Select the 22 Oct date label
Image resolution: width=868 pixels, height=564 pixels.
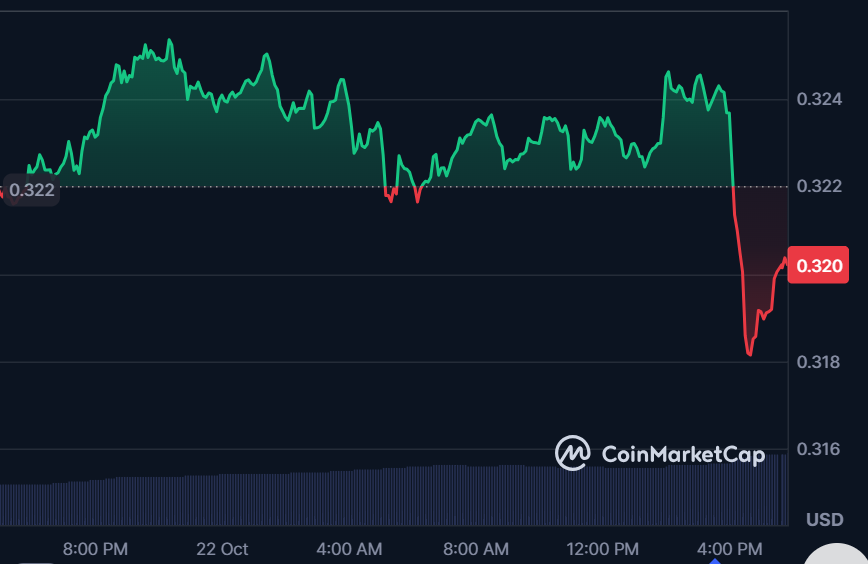click(x=222, y=549)
